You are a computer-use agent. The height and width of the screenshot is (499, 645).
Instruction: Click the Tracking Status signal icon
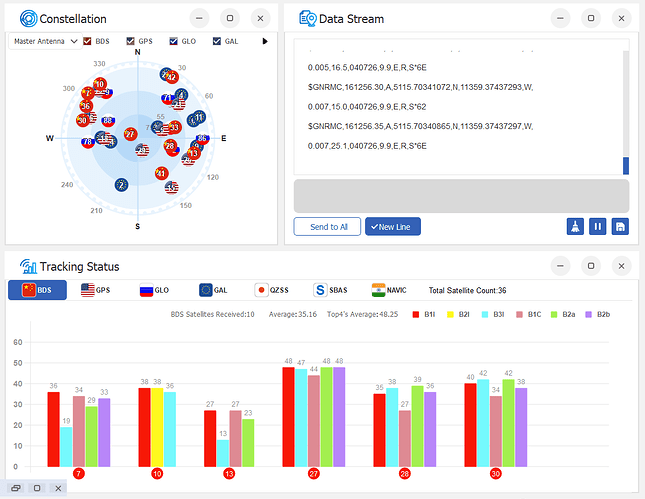point(28,267)
